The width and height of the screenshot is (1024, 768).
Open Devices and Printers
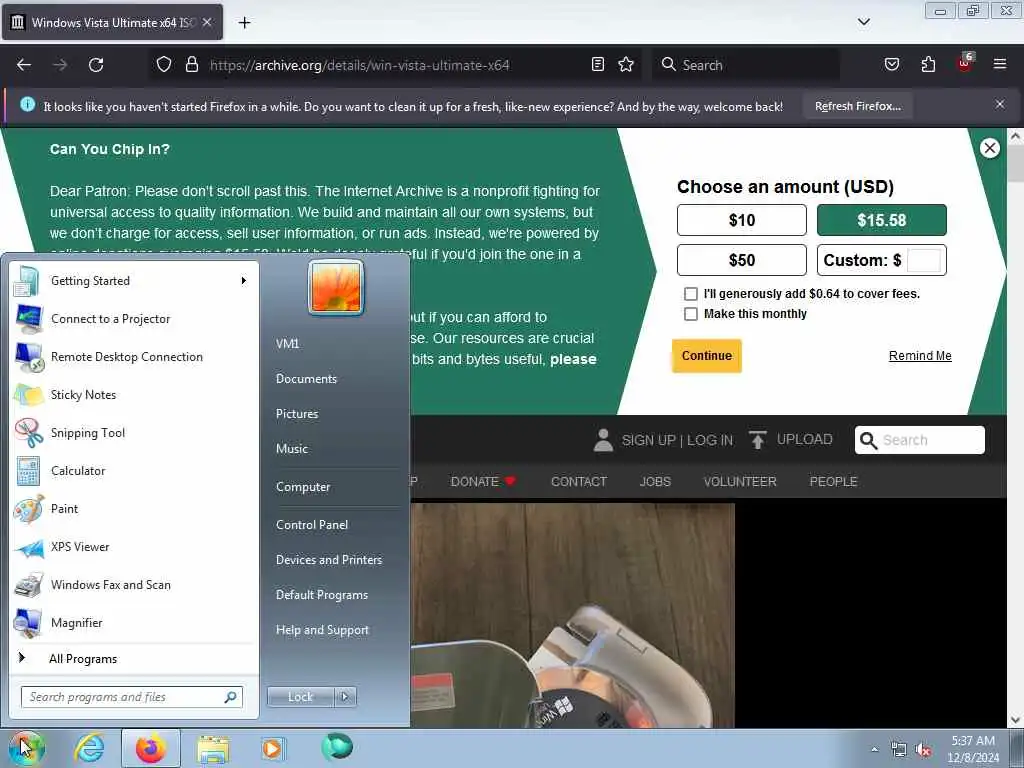coord(328,560)
